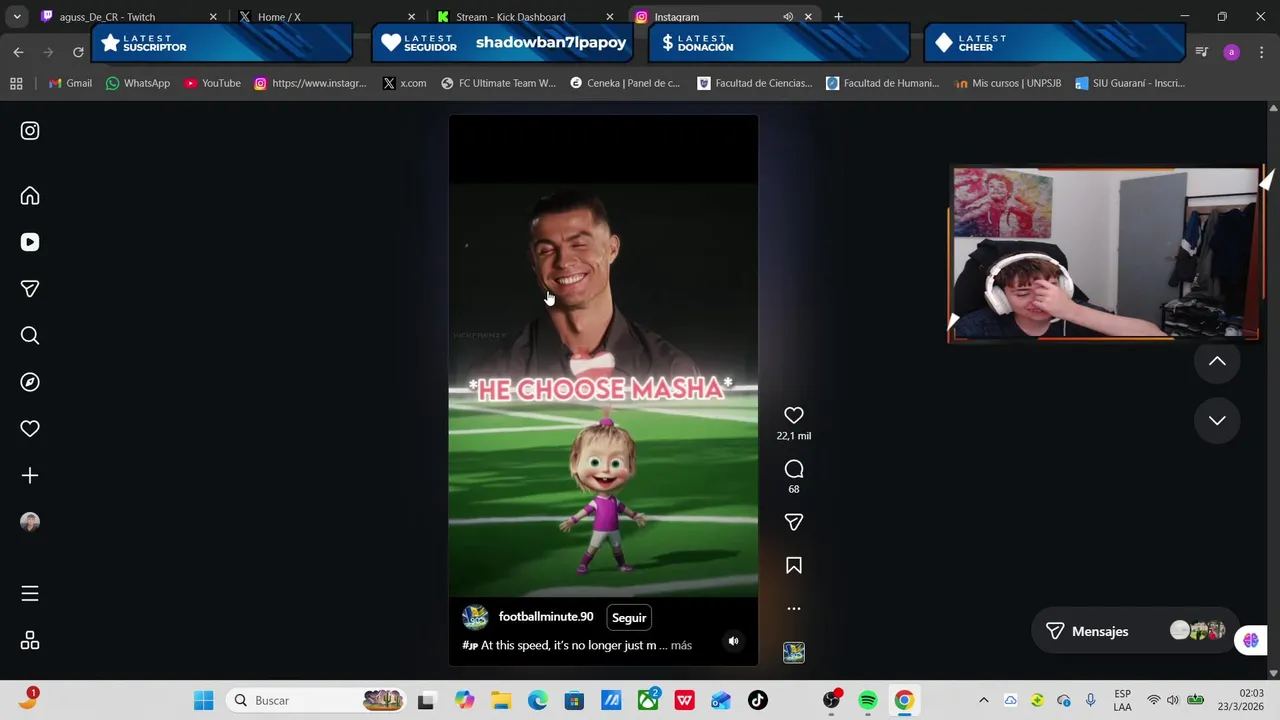Go to previous reel with the up chevron
The width and height of the screenshot is (1280, 720).
click(x=1217, y=361)
